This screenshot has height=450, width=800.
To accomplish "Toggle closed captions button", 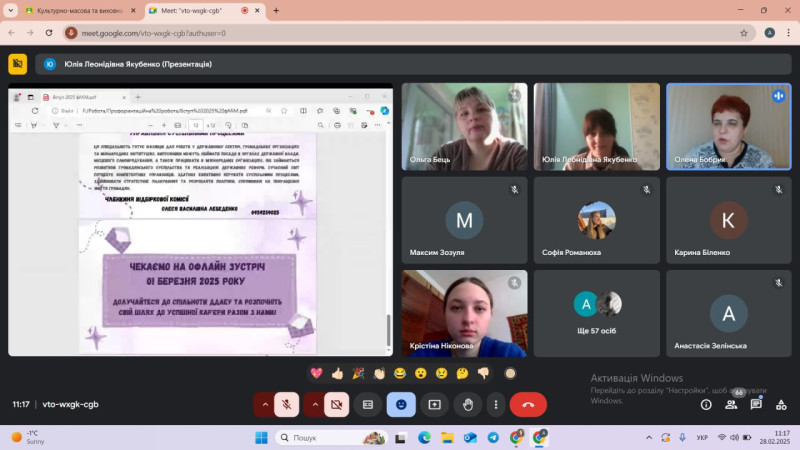I will pos(368,404).
